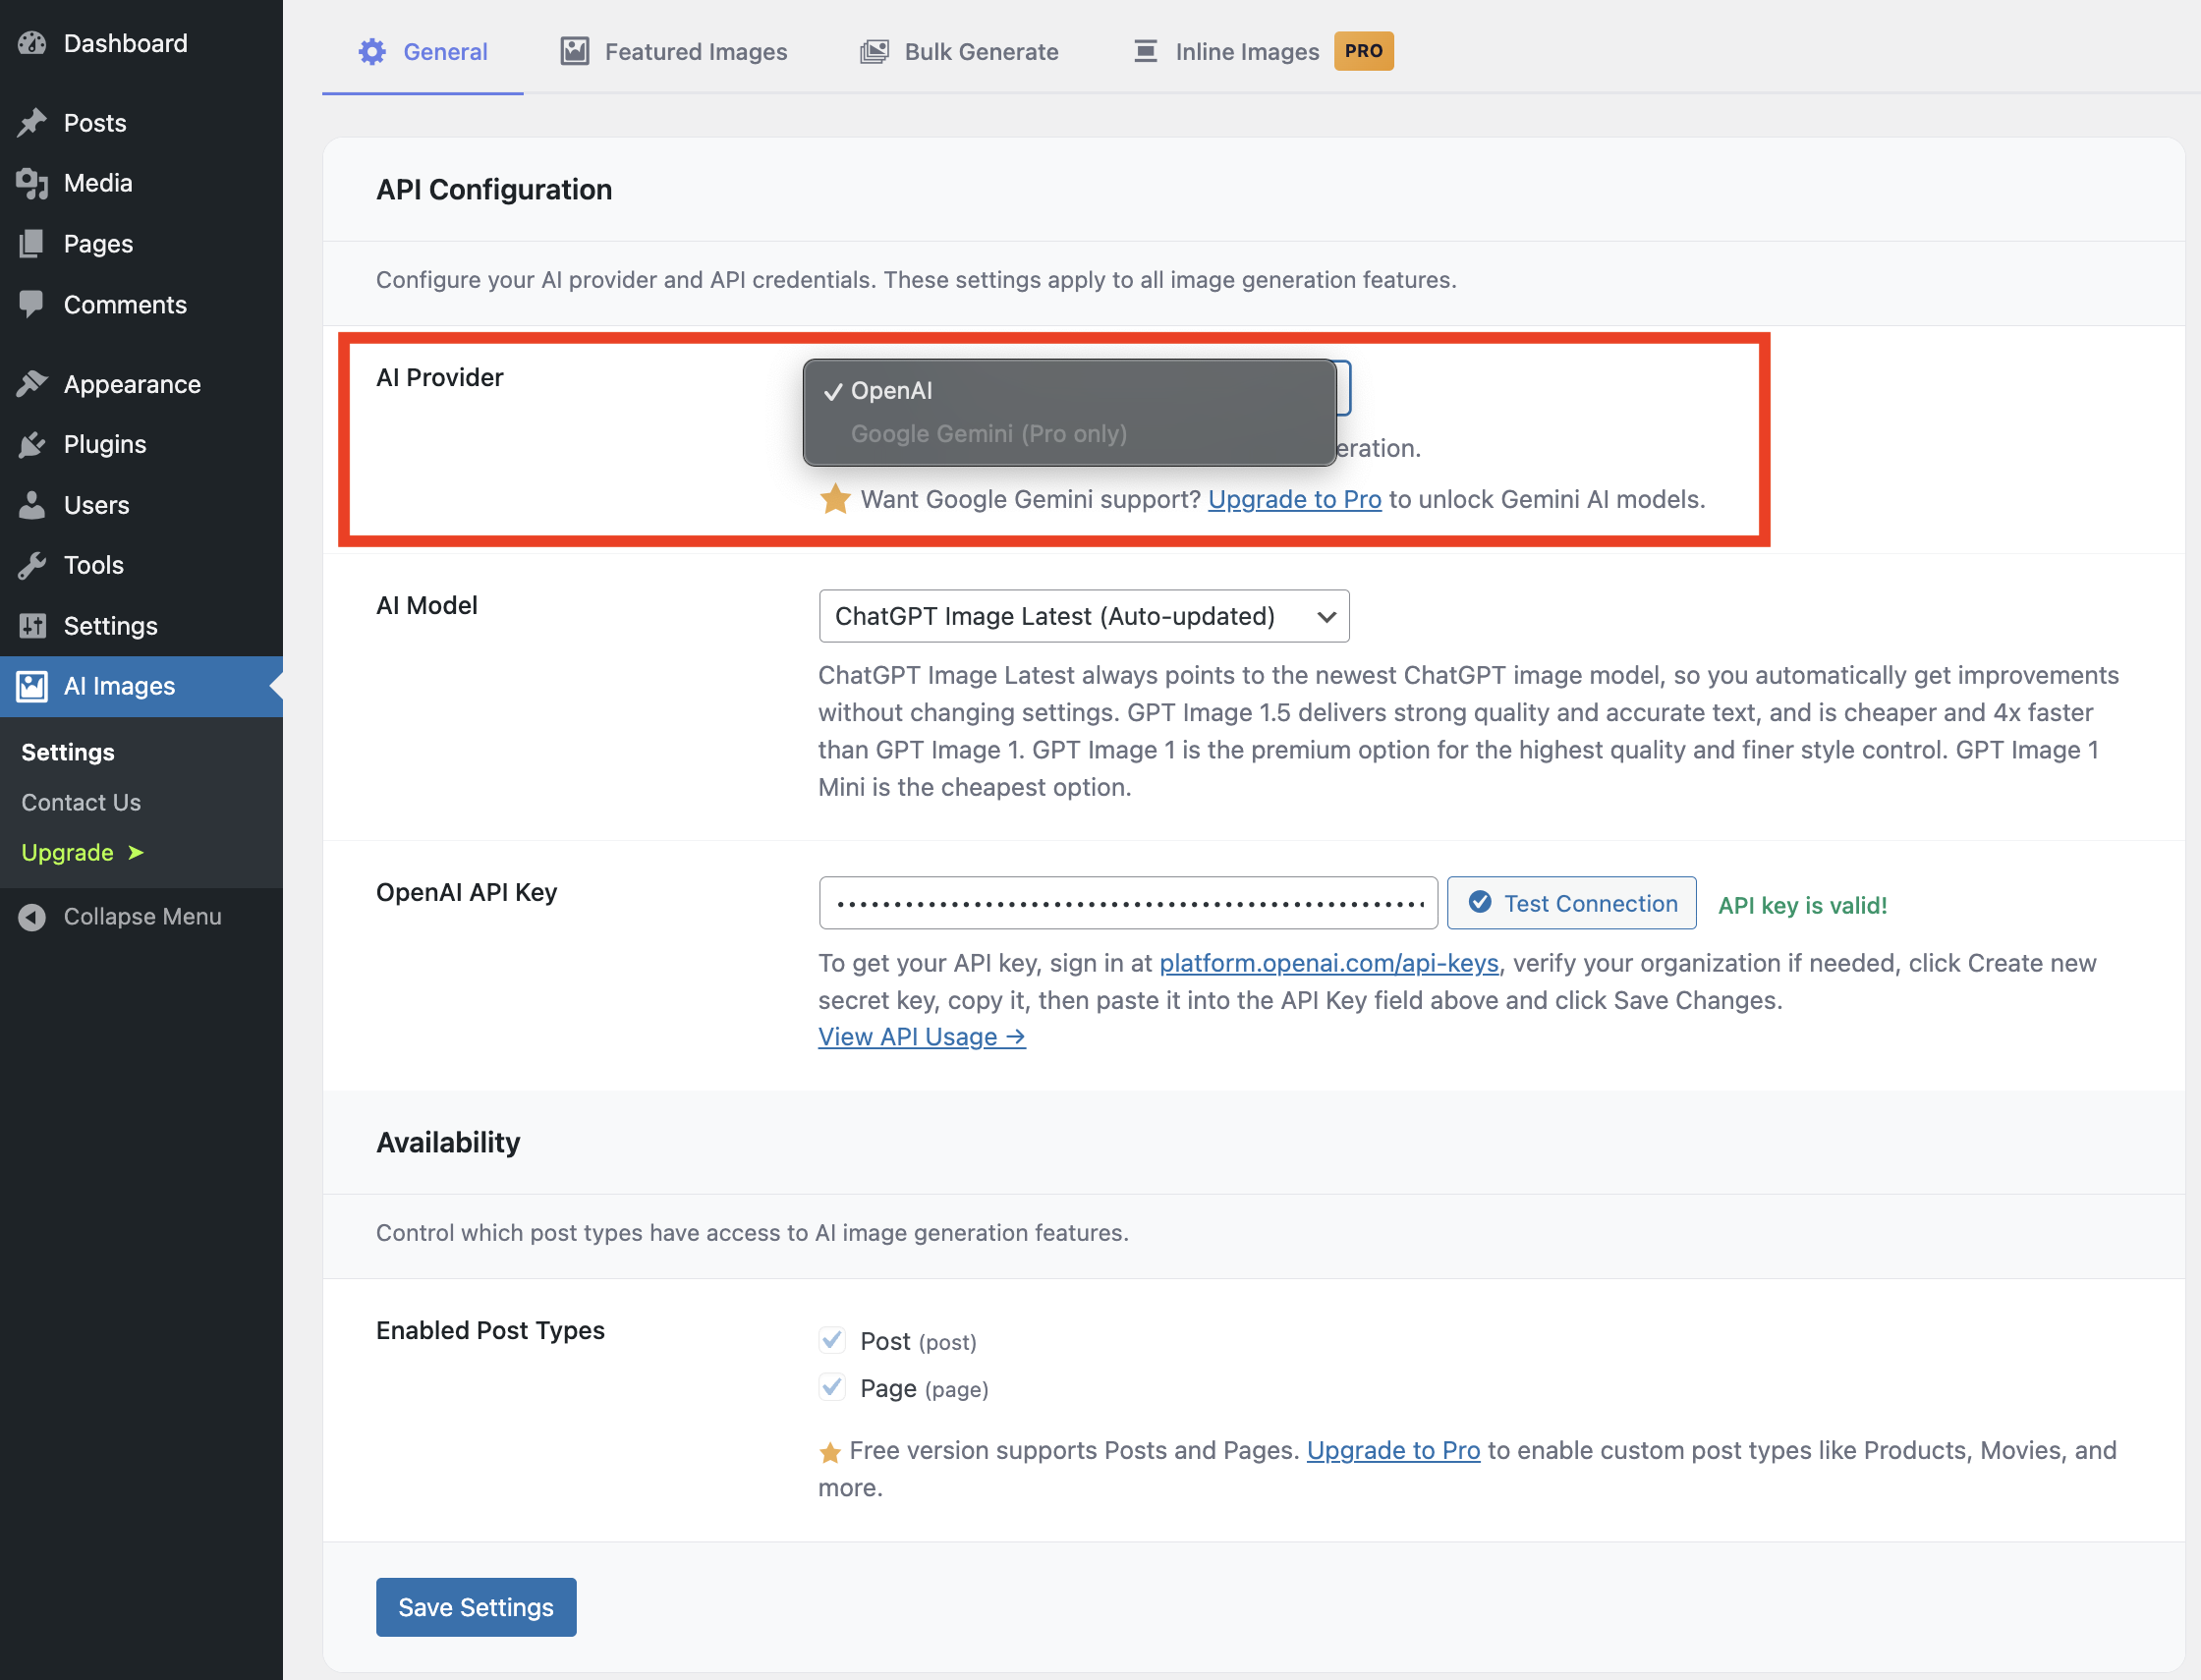
Task: Click the Collapse Menu arrow icon
Action: coord(32,916)
